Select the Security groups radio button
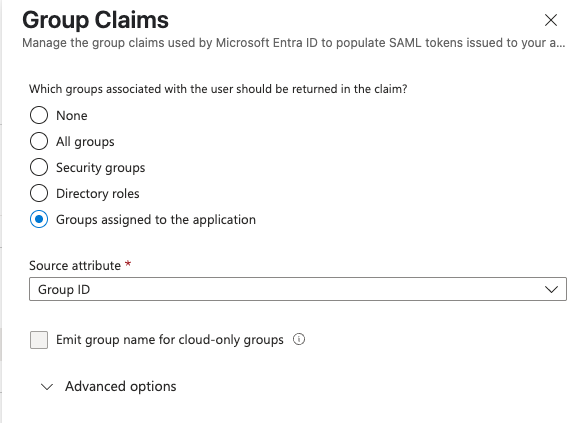 (39, 167)
